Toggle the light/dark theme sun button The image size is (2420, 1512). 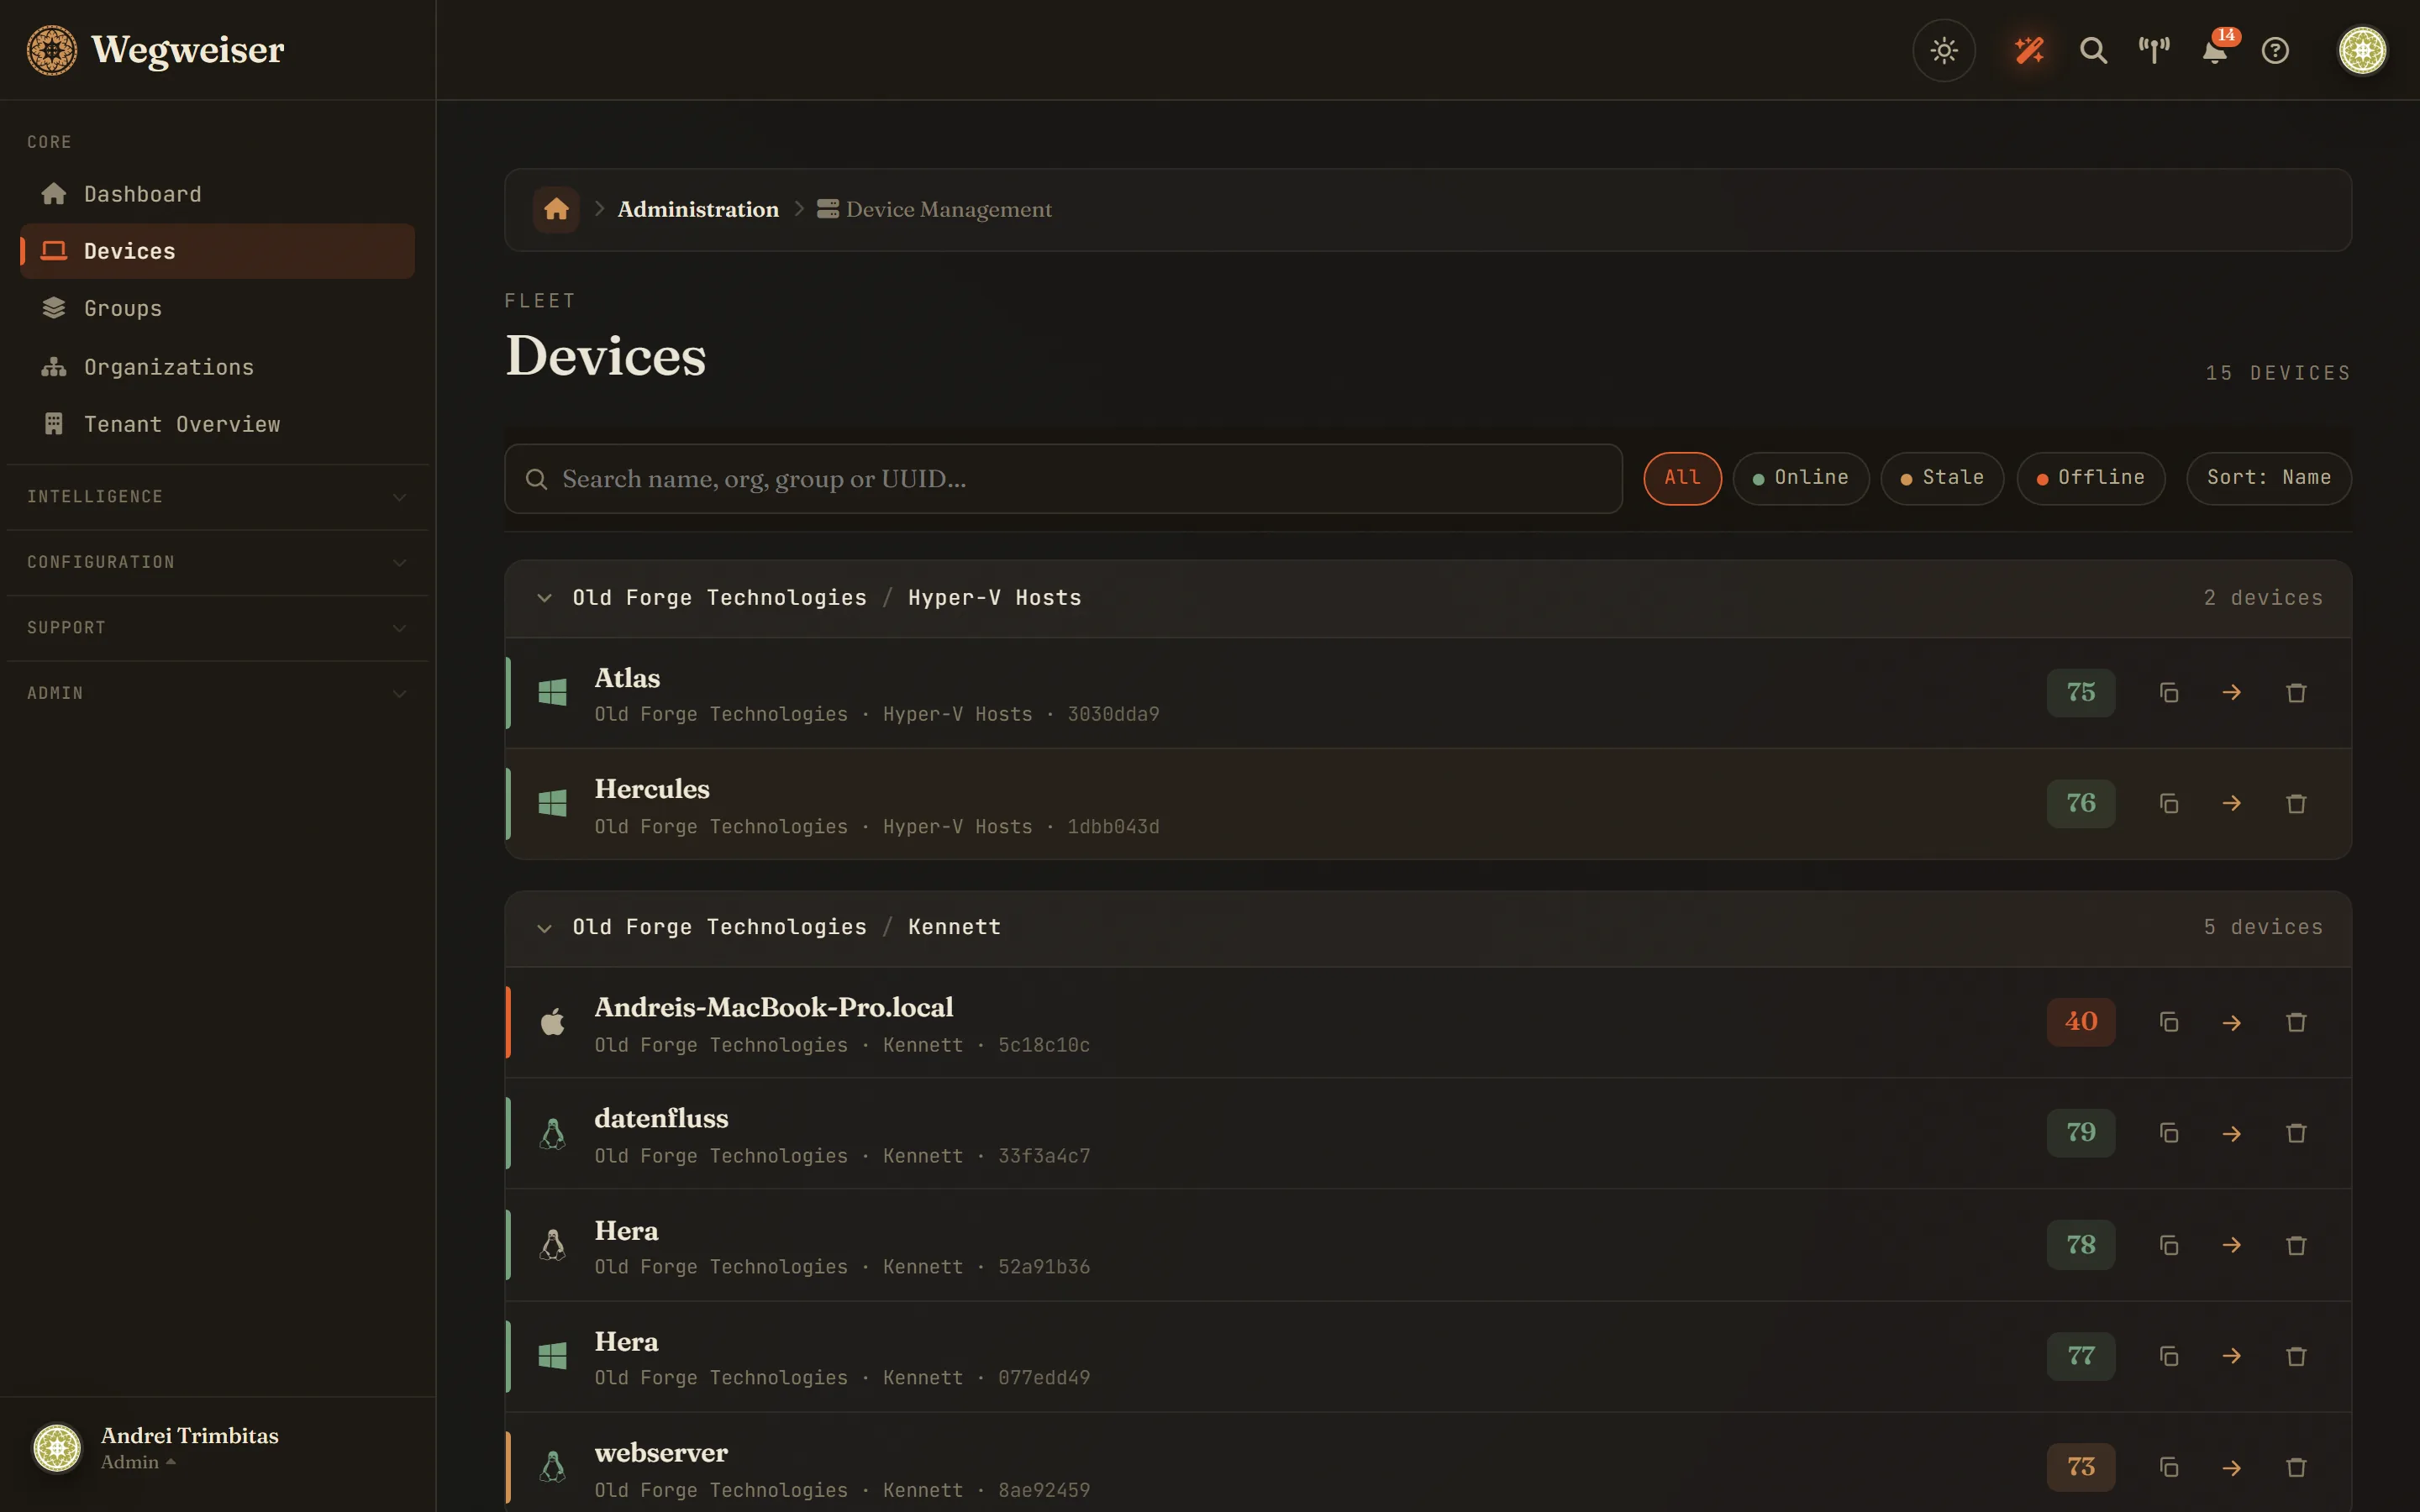pos(1943,50)
